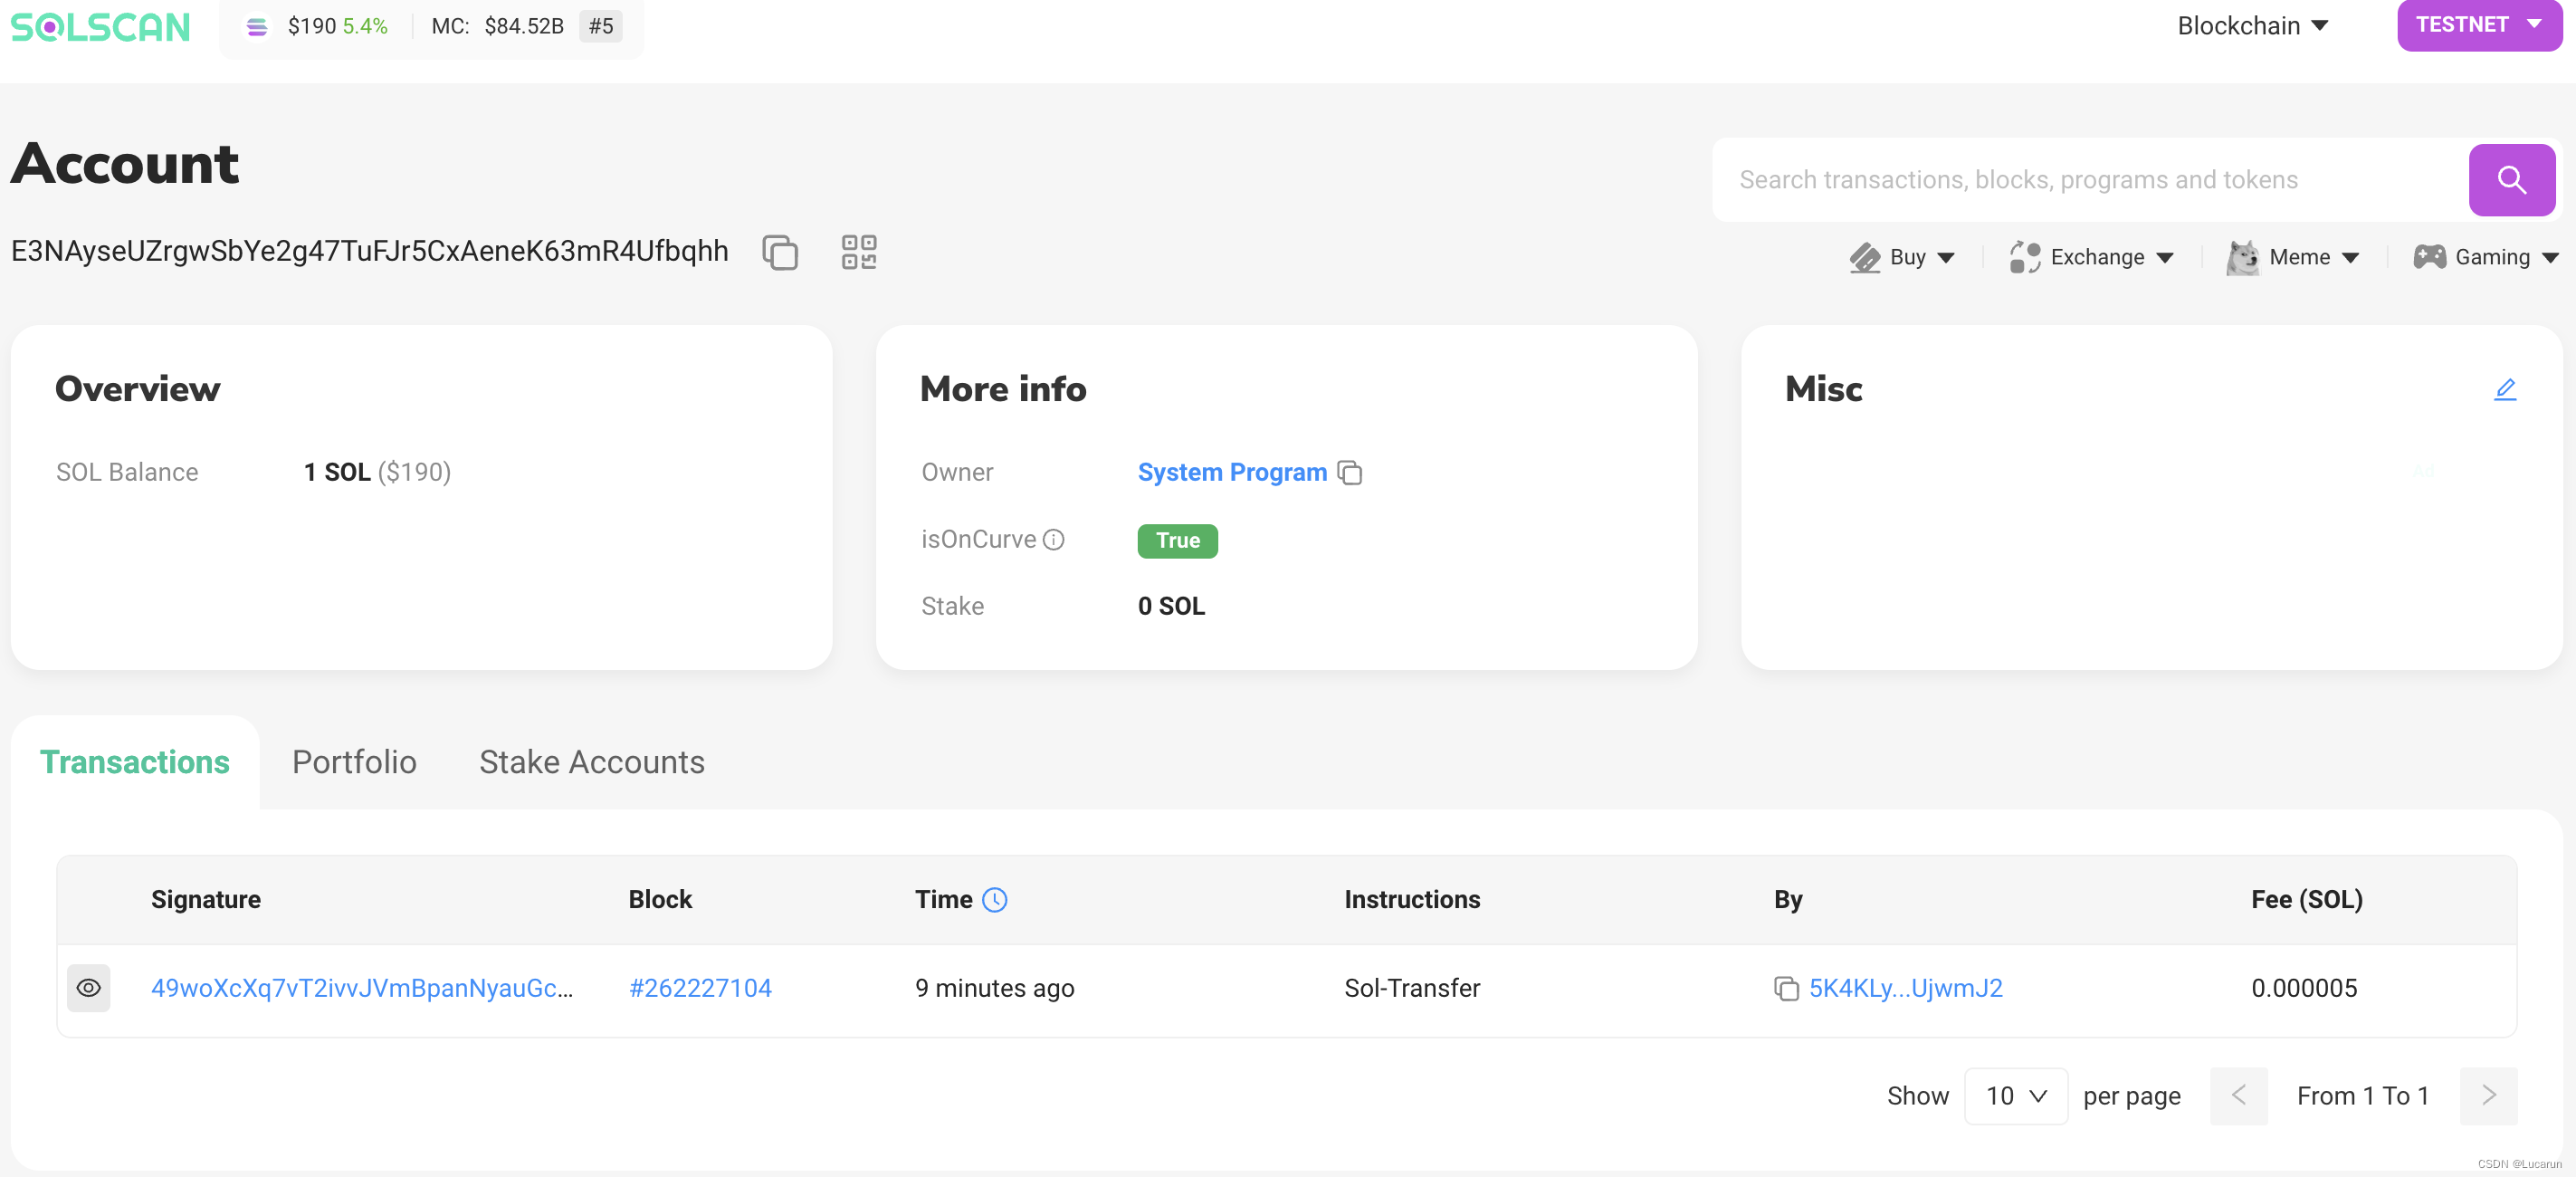
Task: Open the rows per page selector
Action: pyautogui.click(x=2015, y=1096)
